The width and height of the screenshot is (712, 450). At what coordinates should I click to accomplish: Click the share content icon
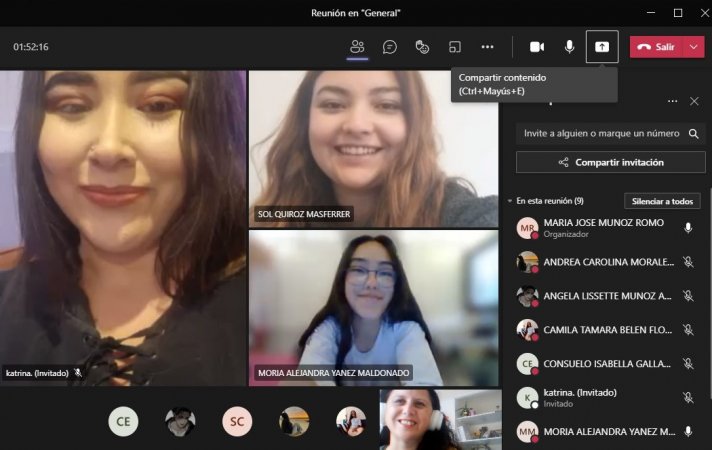[x=602, y=47]
